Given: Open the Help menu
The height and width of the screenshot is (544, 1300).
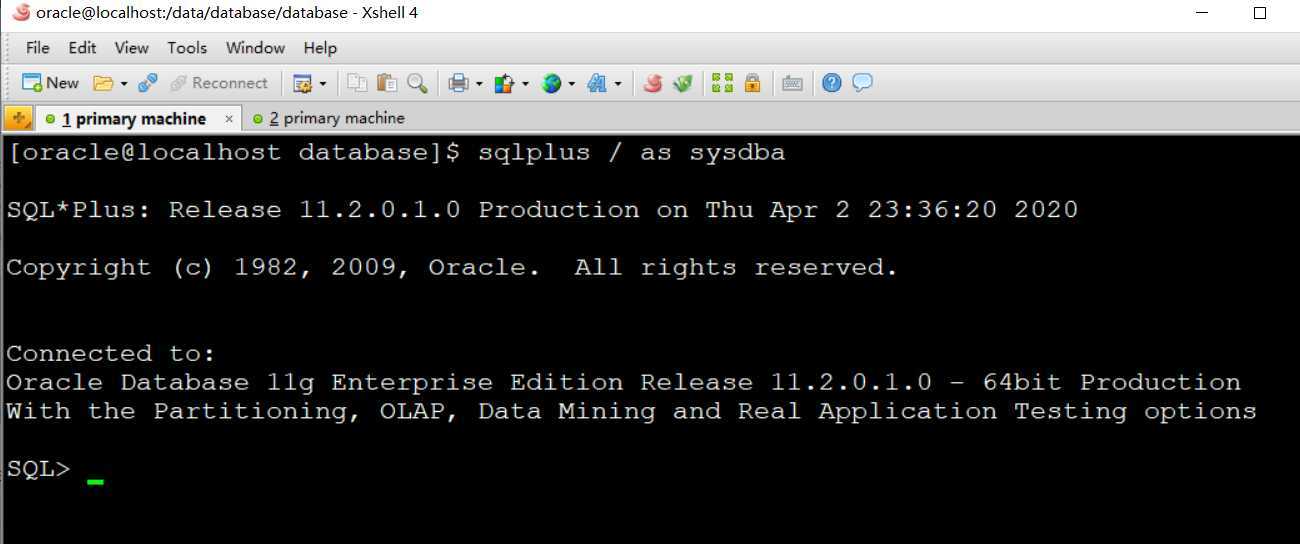Looking at the screenshot, I should pos(320,47).
